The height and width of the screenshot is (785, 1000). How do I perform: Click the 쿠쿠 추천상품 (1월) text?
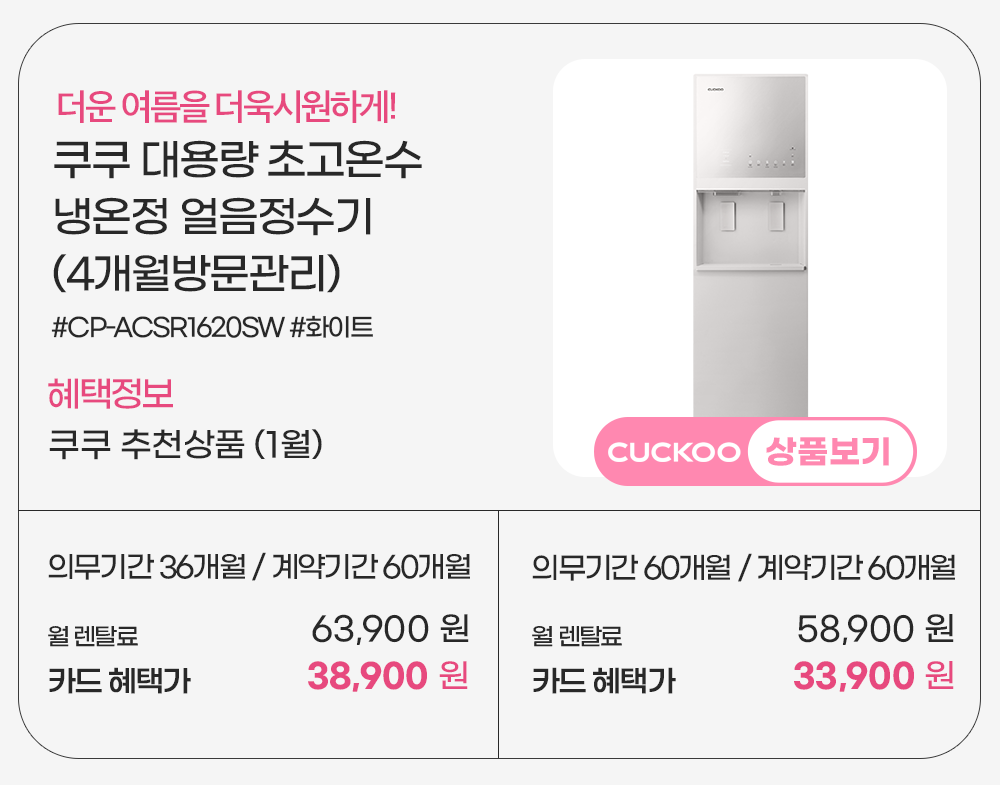coord(186,443)
